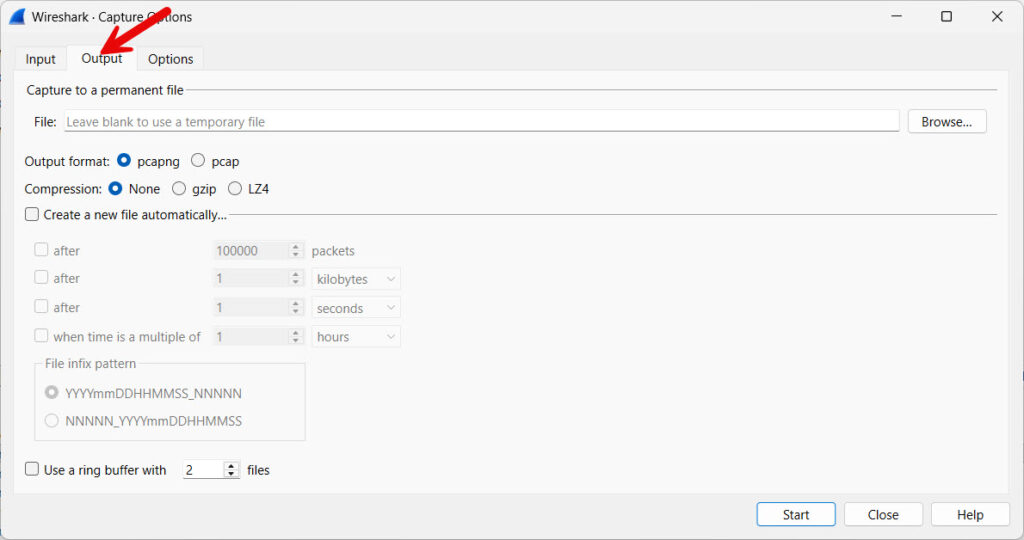Select gzip compression

pos(179,189)
